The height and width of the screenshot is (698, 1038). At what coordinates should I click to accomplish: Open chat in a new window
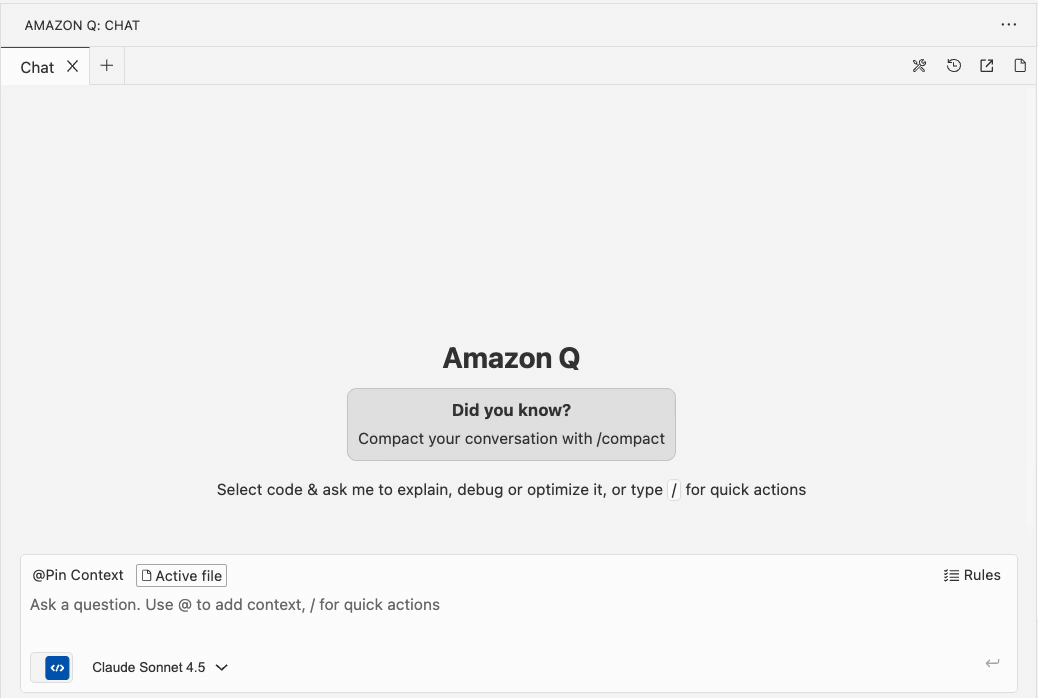tap(986, 65)
